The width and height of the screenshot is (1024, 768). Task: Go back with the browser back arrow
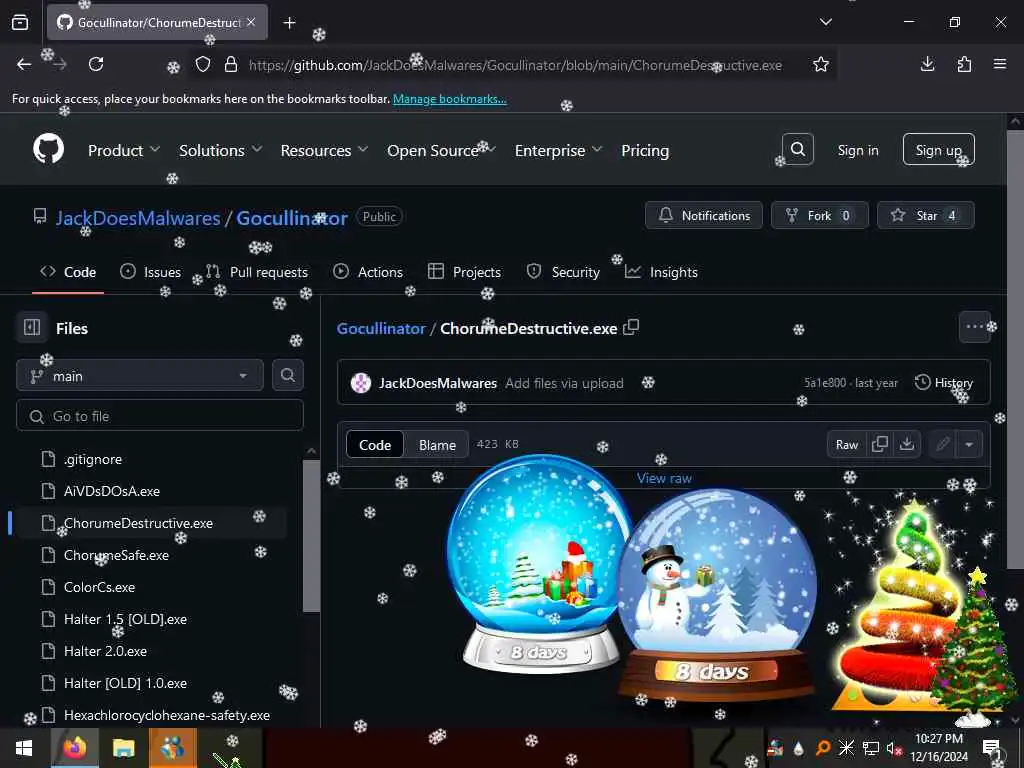click(x=24, y=64)
